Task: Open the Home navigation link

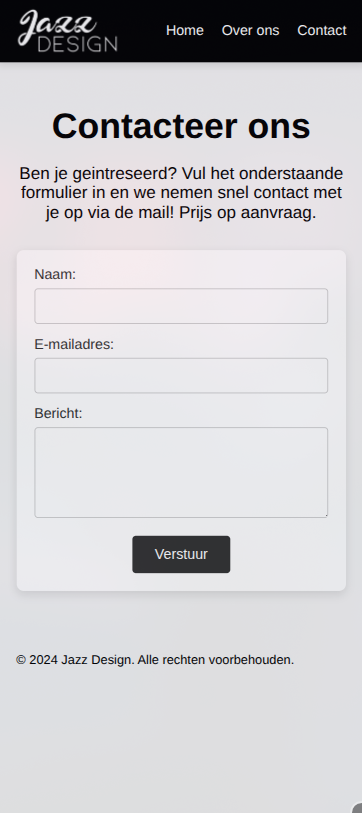Action: click(185, 31)
